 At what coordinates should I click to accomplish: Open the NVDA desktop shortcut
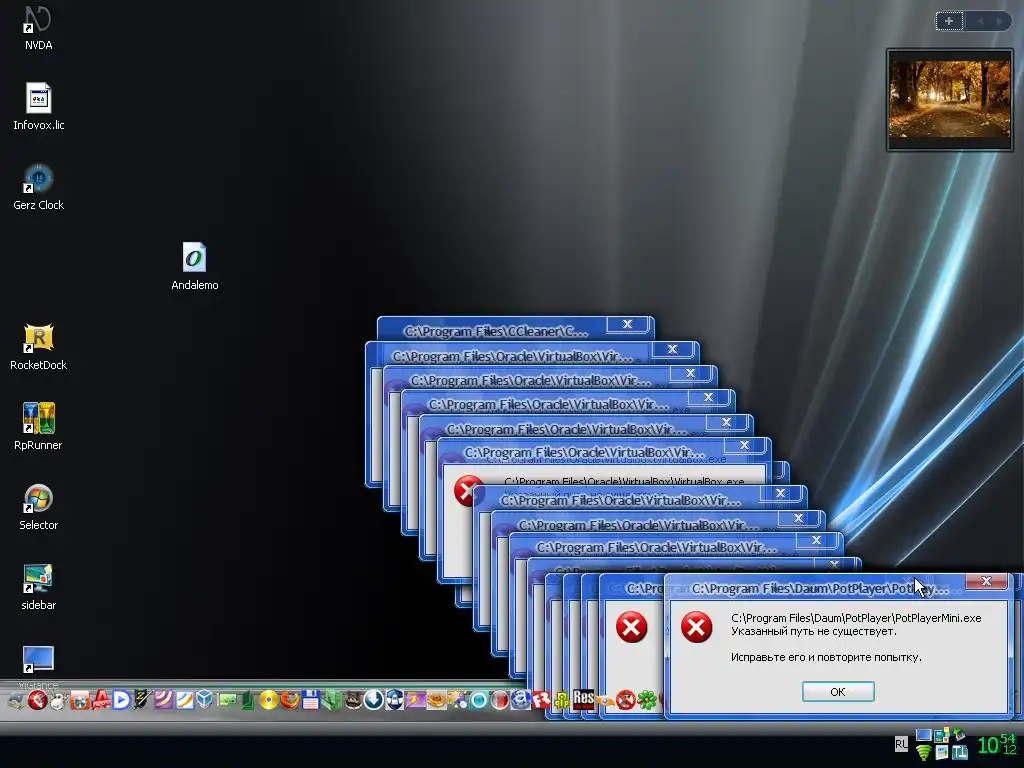(x=38, y=28)
